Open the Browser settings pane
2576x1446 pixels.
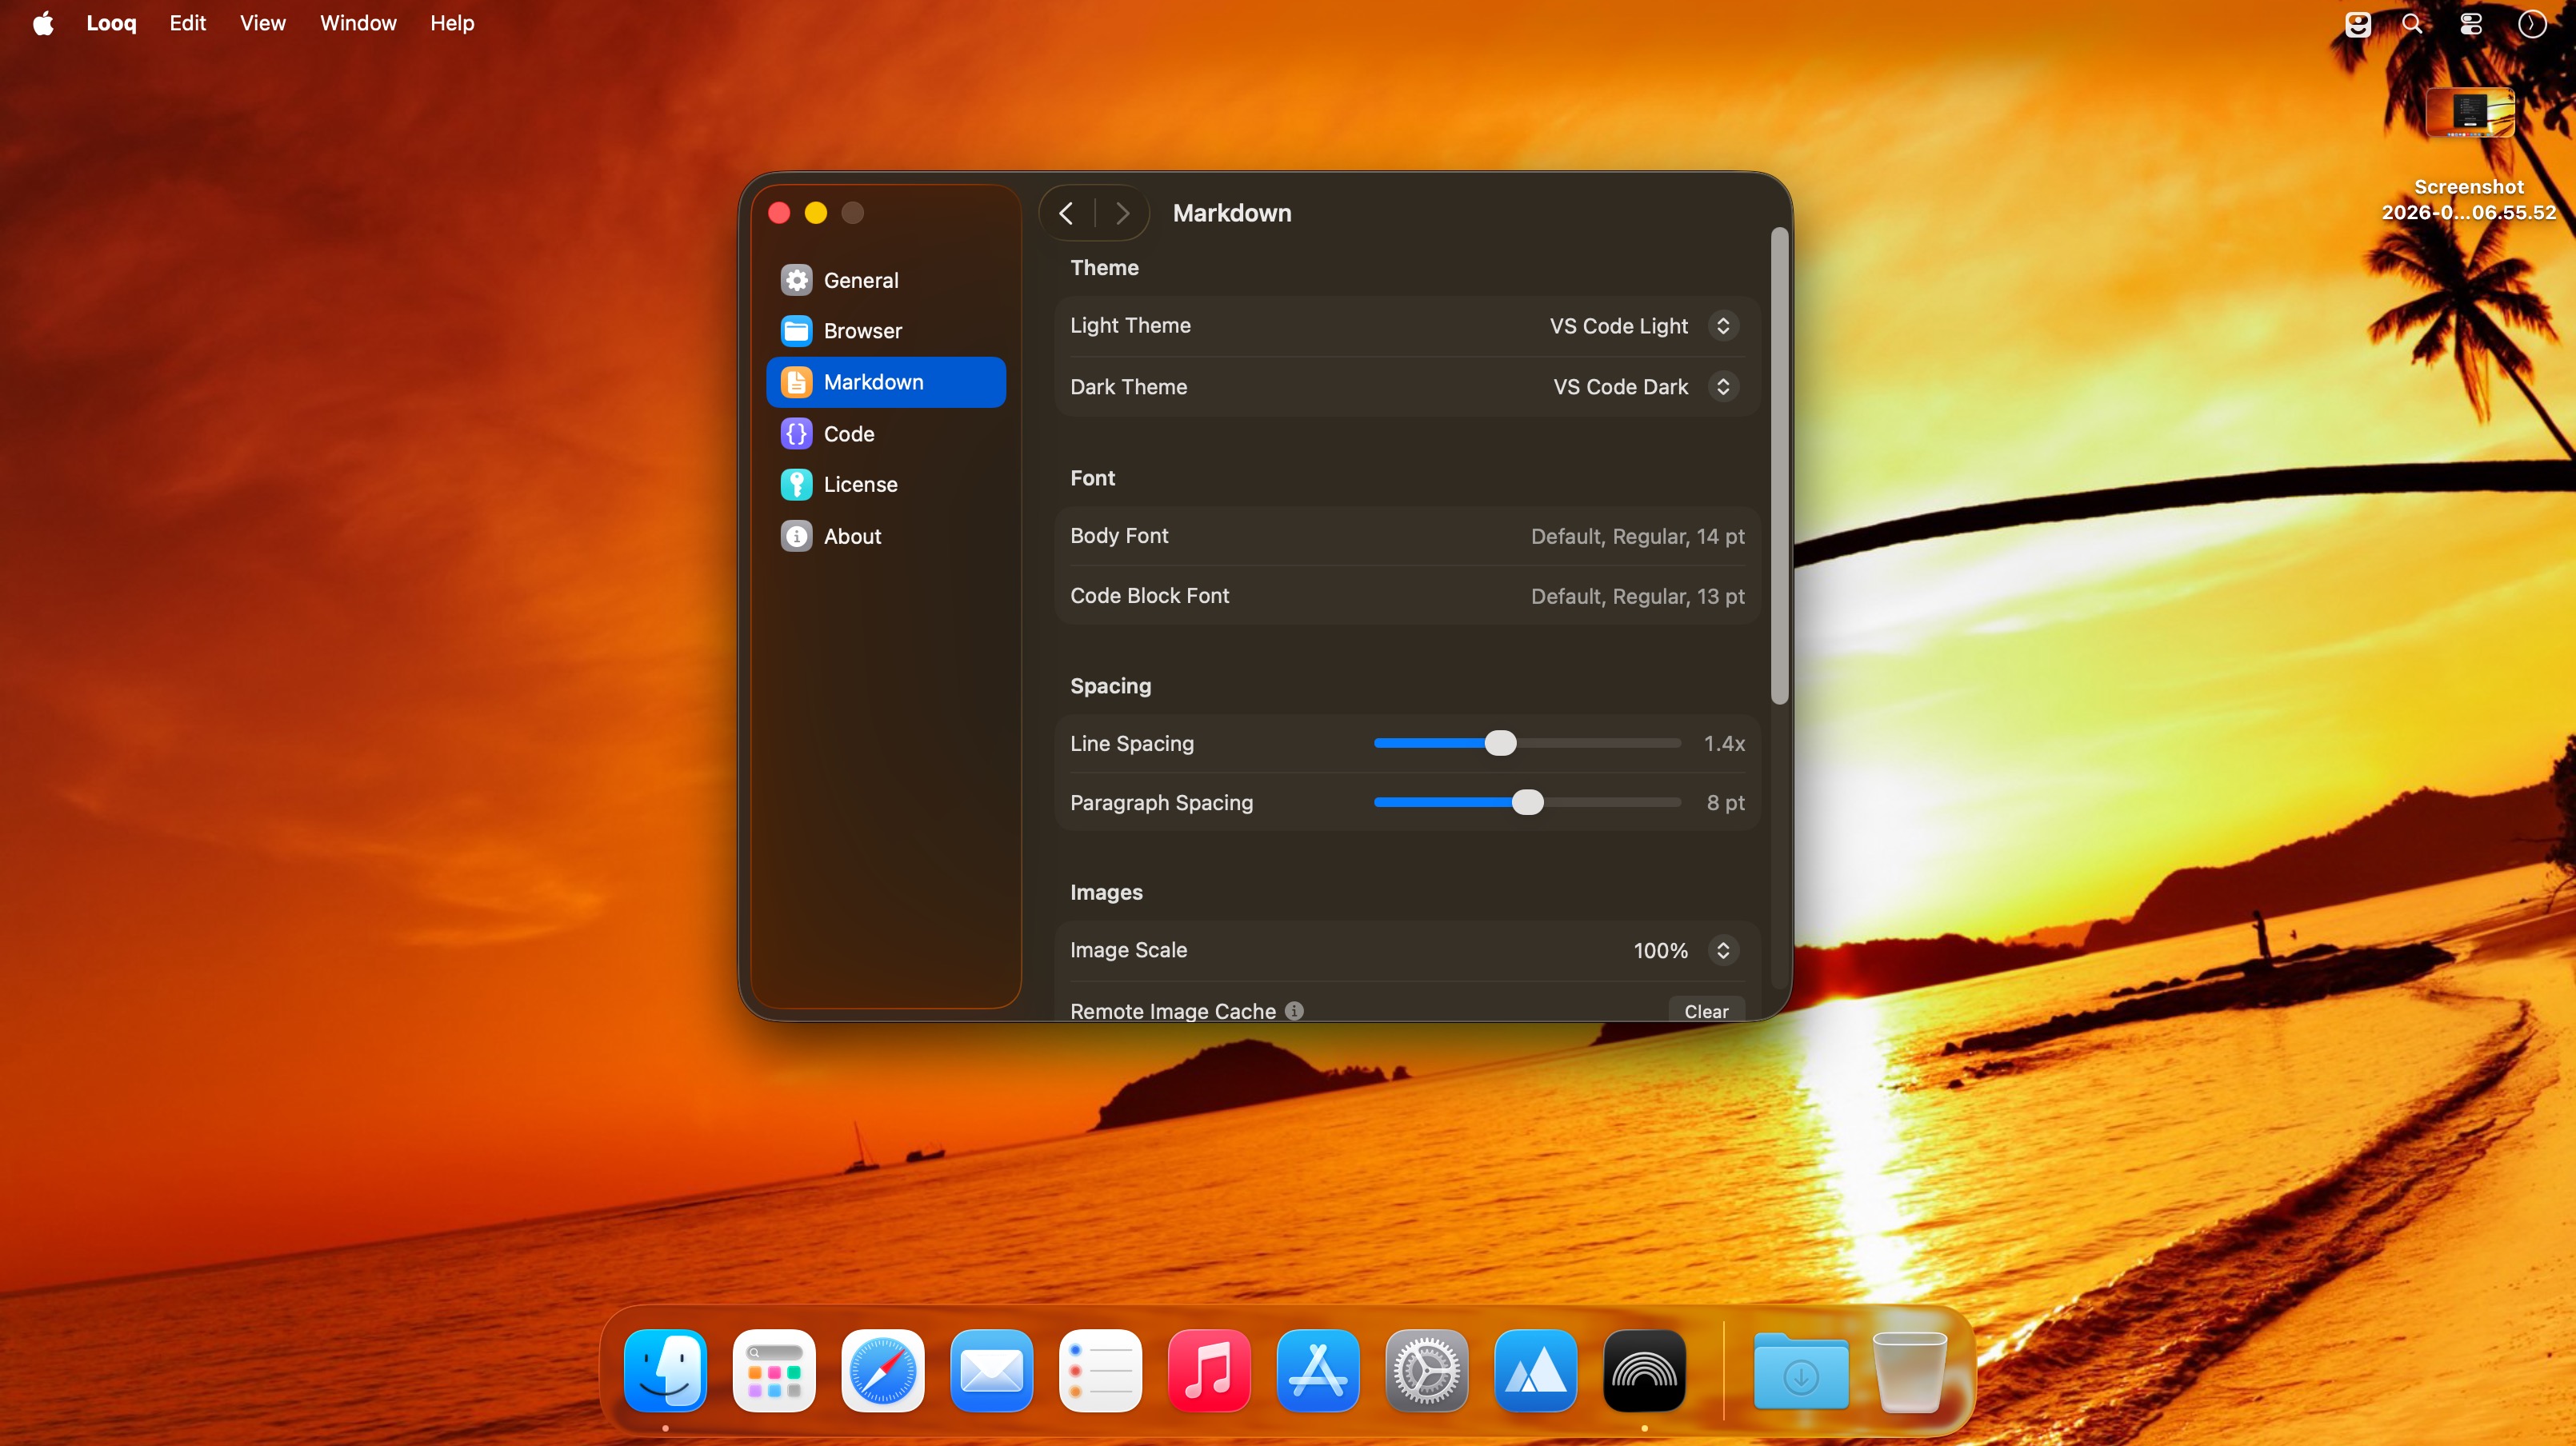[x=885, y=331]
